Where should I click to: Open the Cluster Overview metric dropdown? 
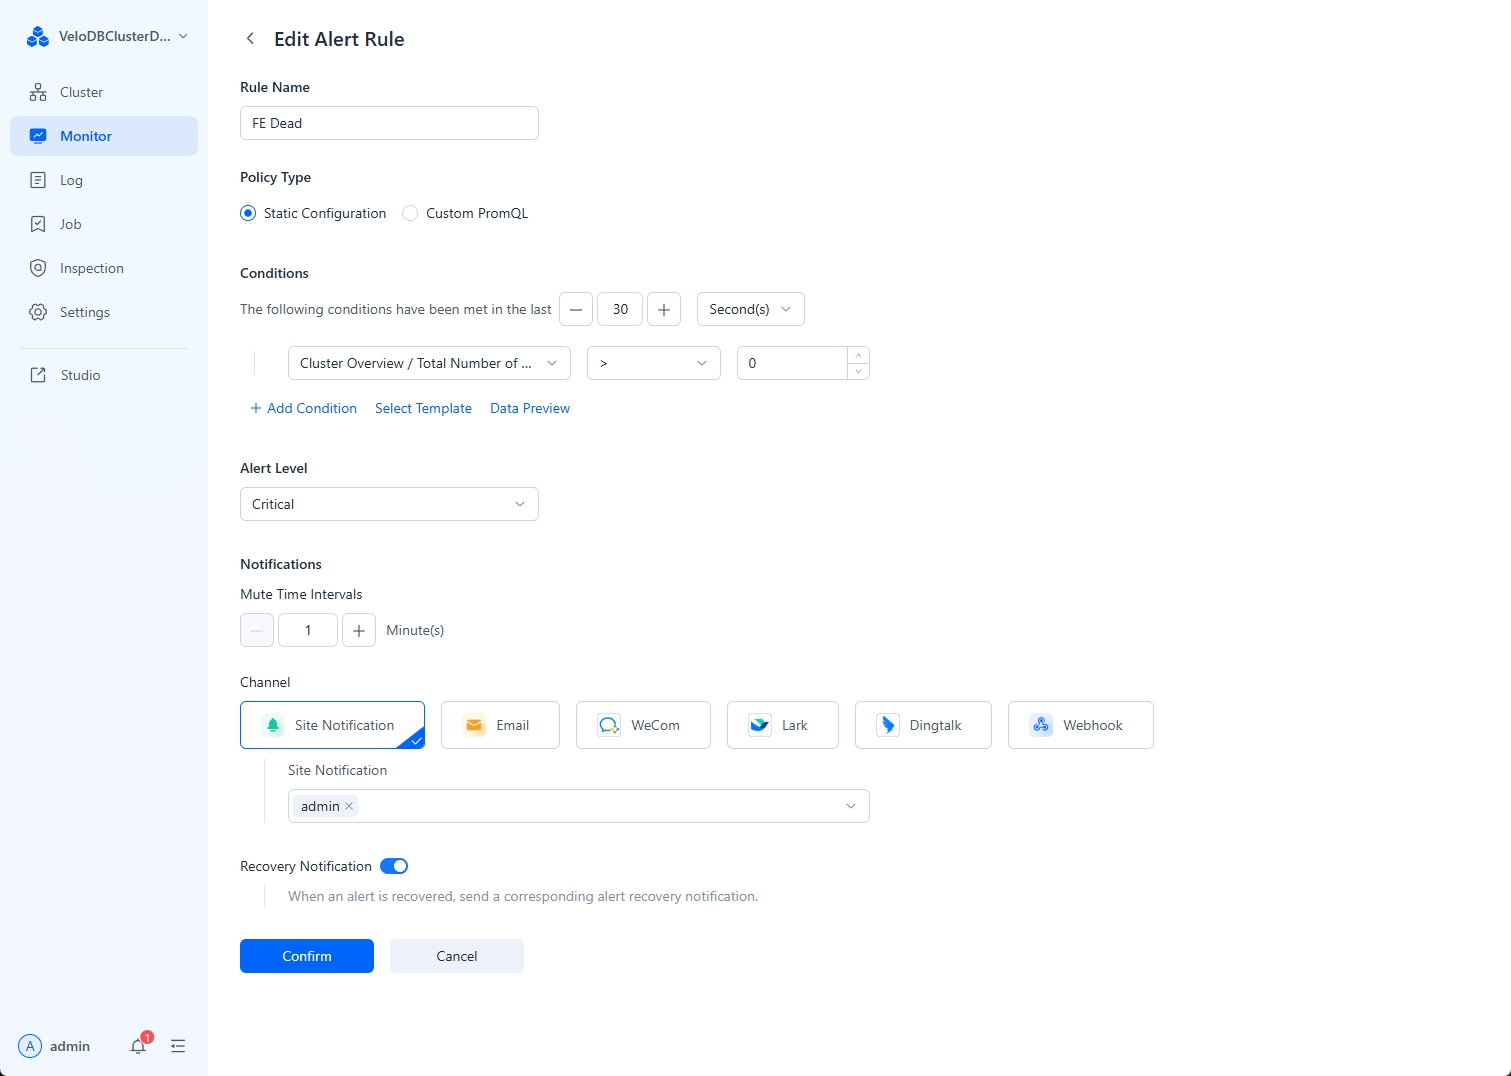pos(428,363)
